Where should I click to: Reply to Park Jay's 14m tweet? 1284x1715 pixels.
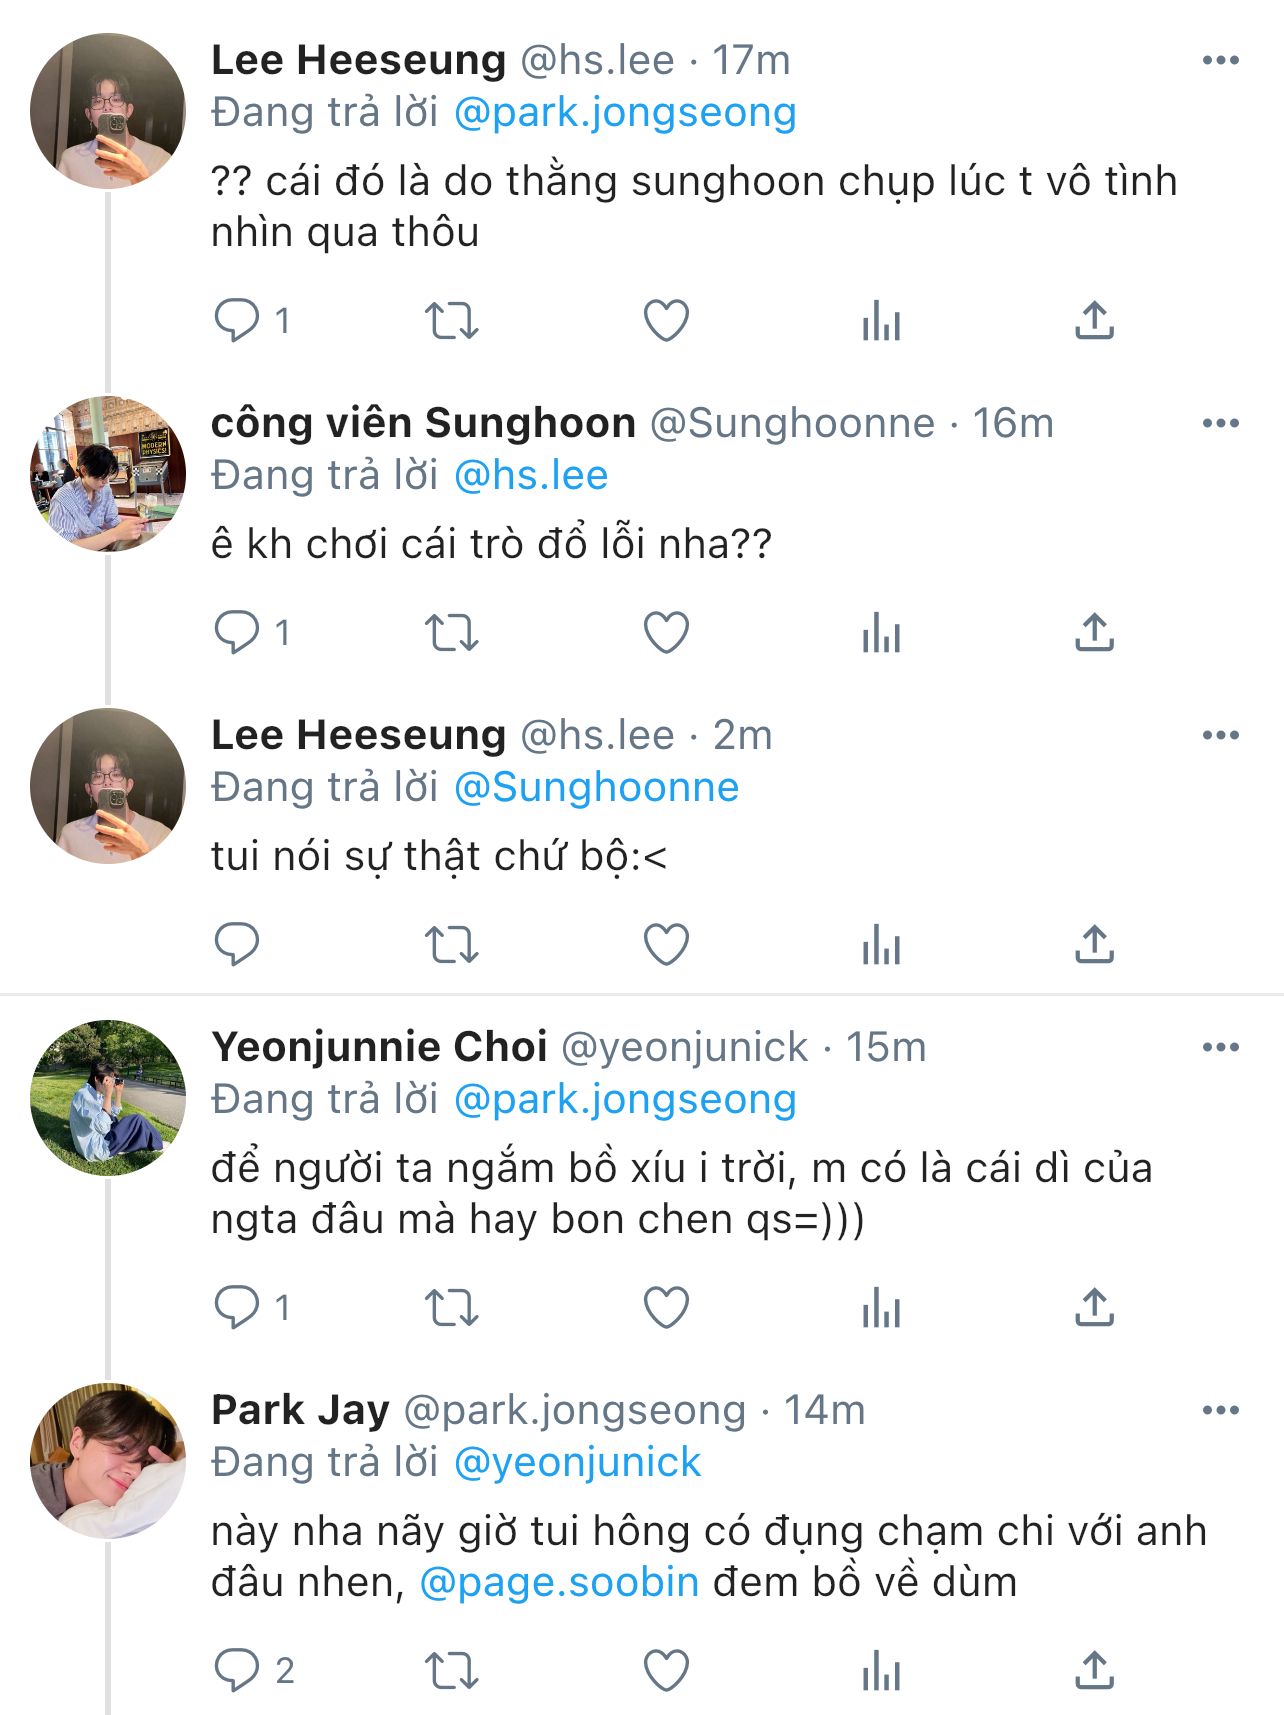pyautogui.click(x=237, y=1671)
